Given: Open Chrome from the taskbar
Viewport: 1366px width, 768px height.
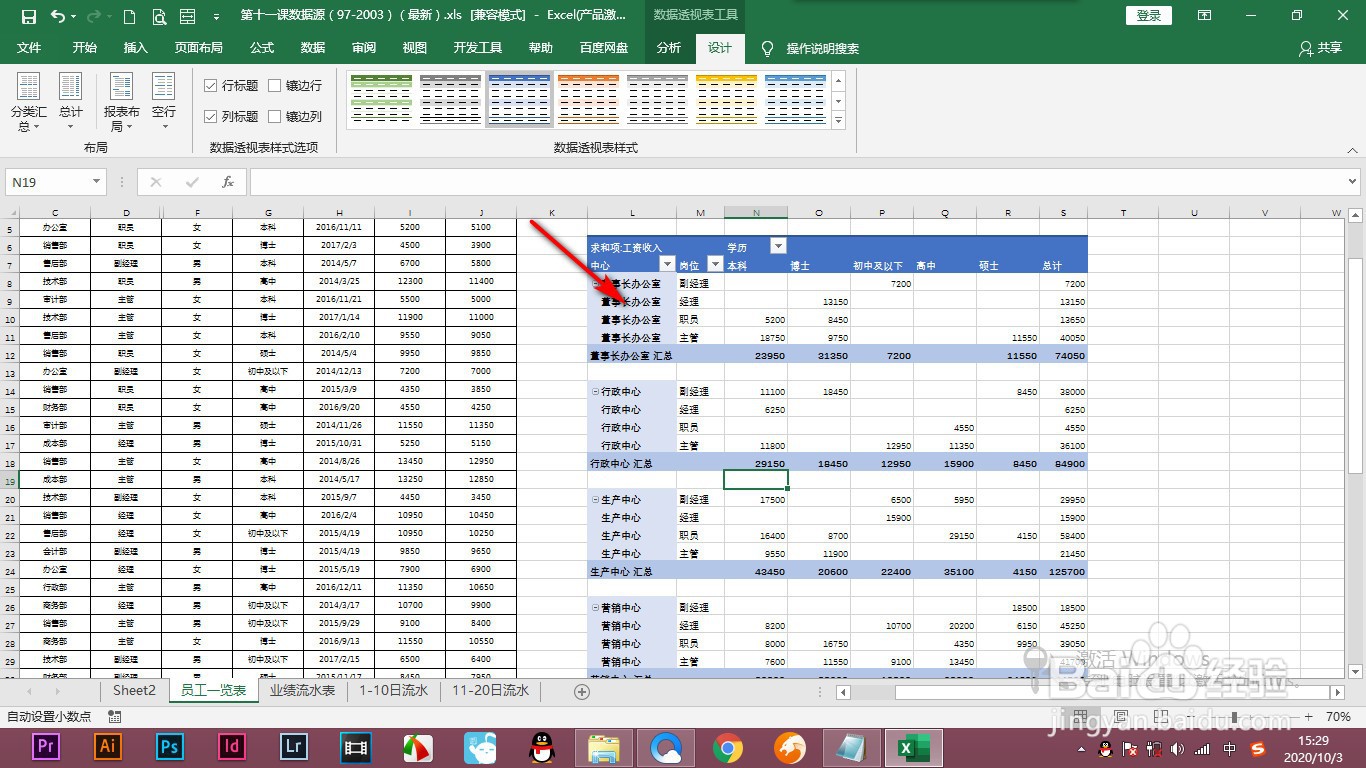Looking at the screenshot, I should [728, 747].
